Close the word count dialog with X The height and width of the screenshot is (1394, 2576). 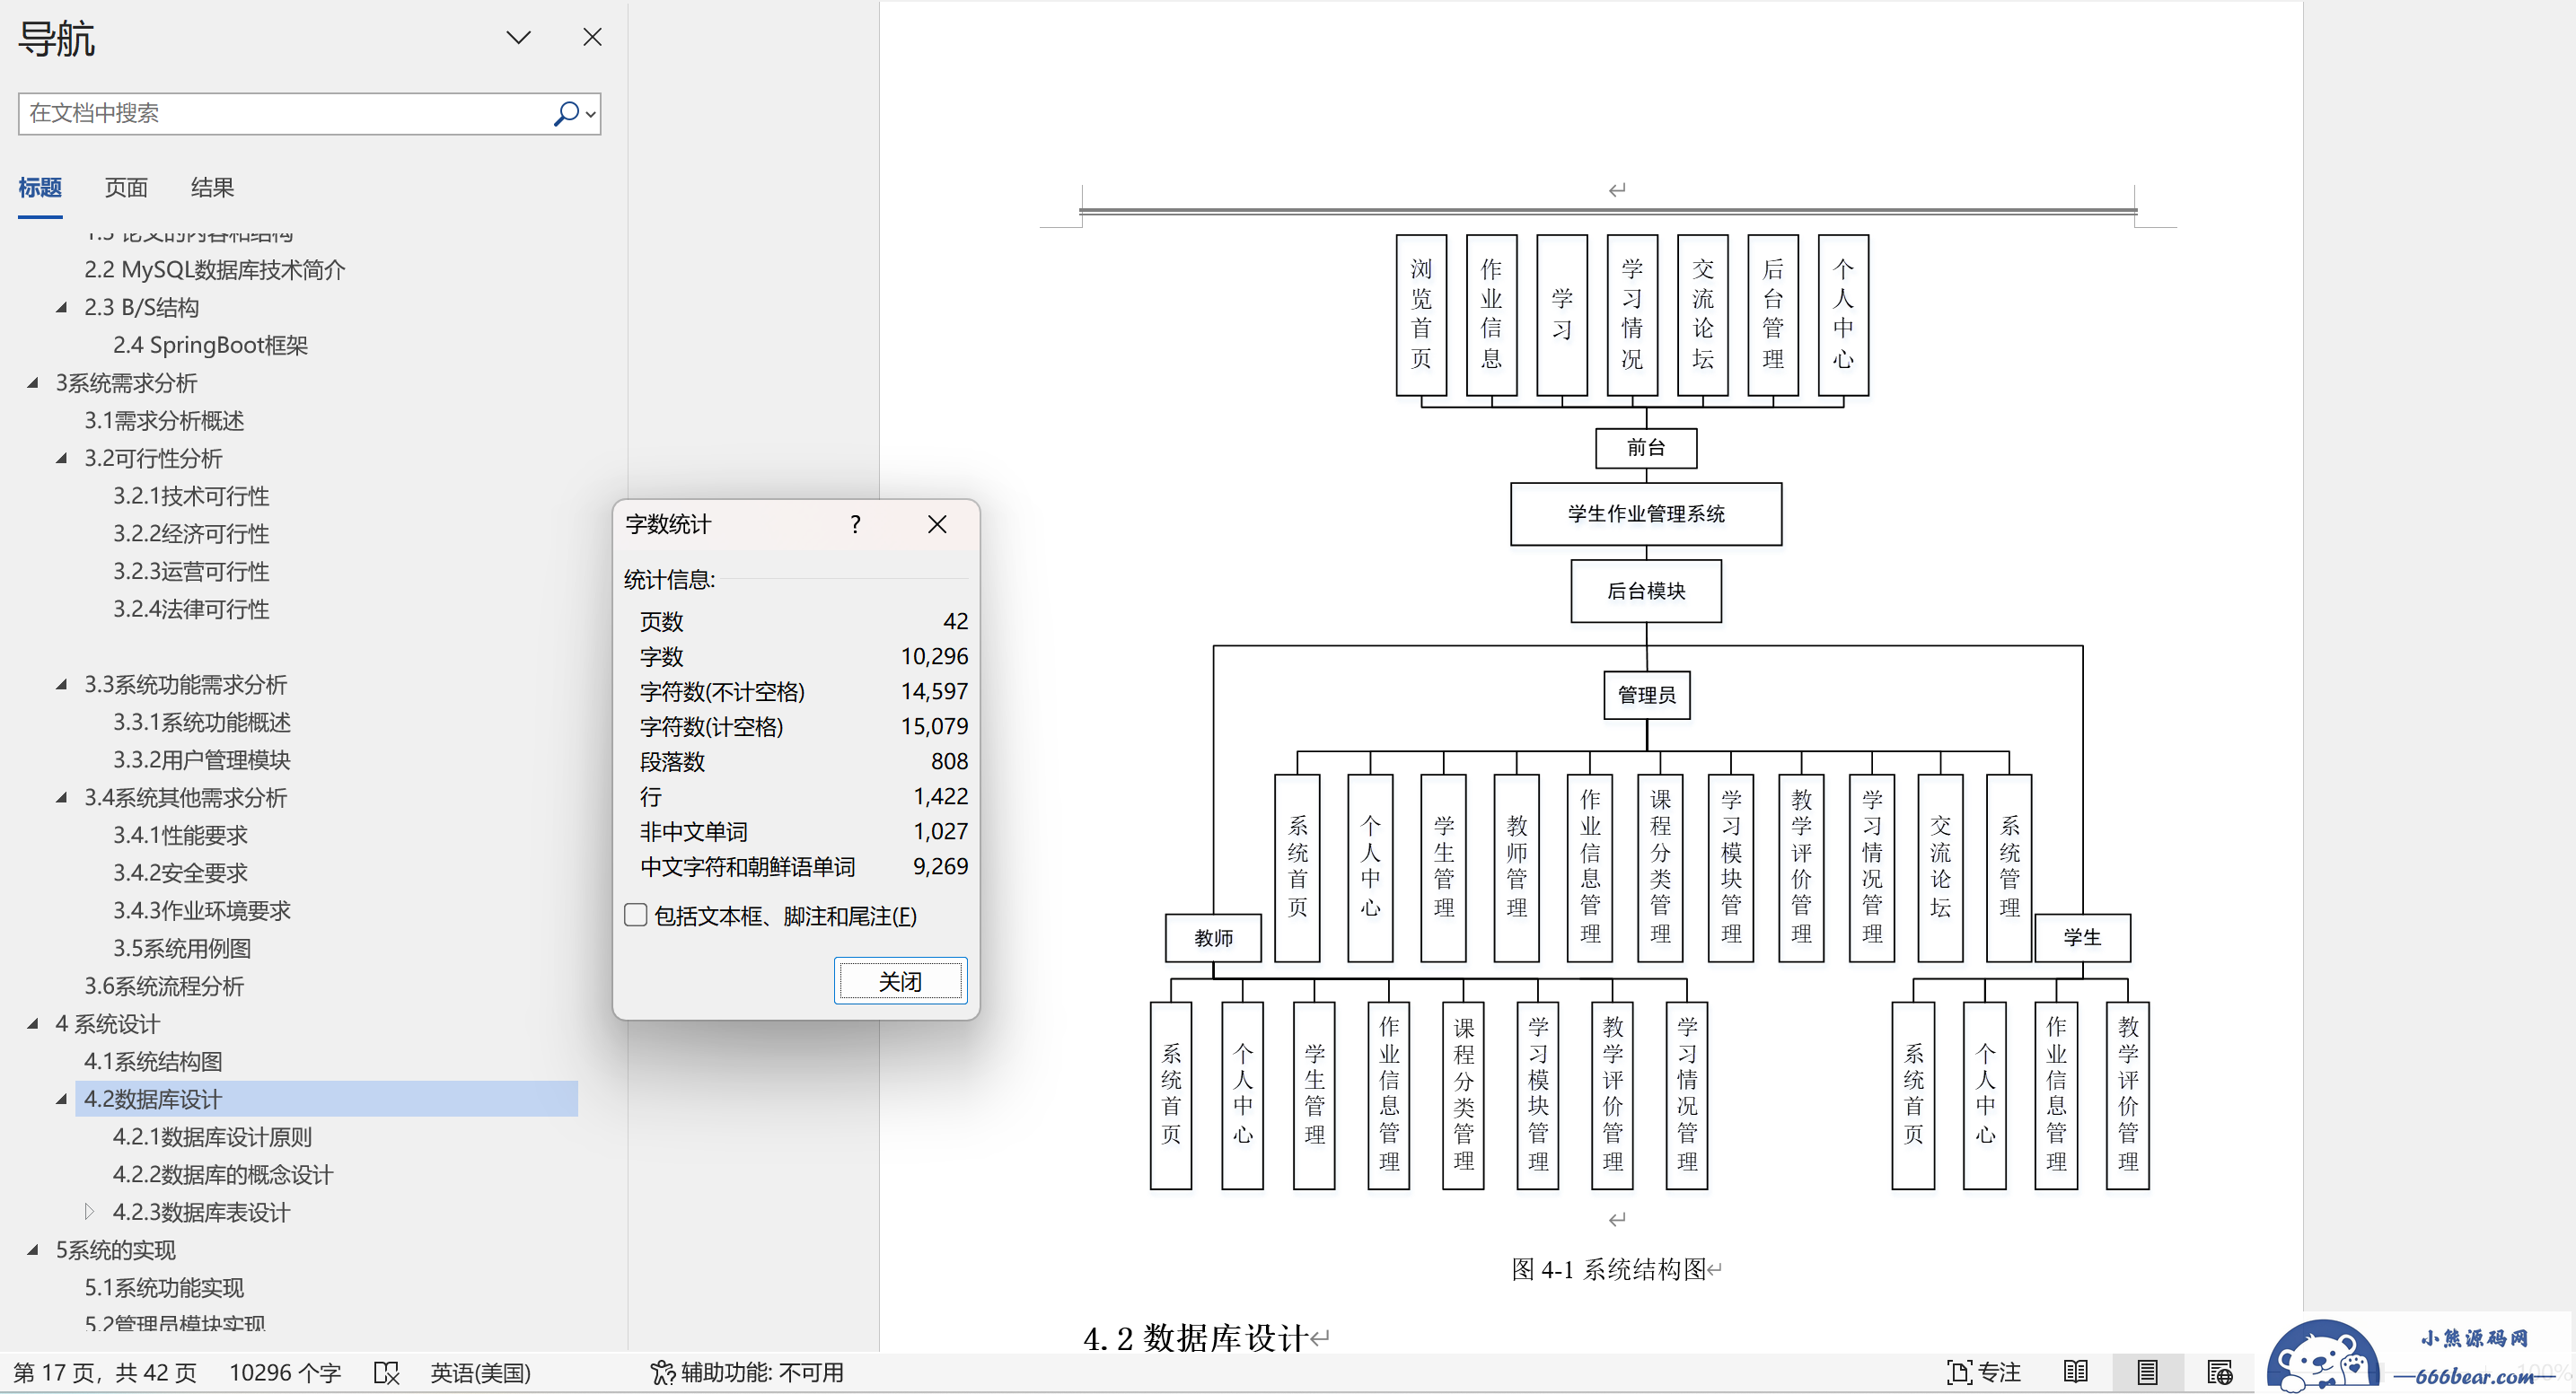point(937,524)
